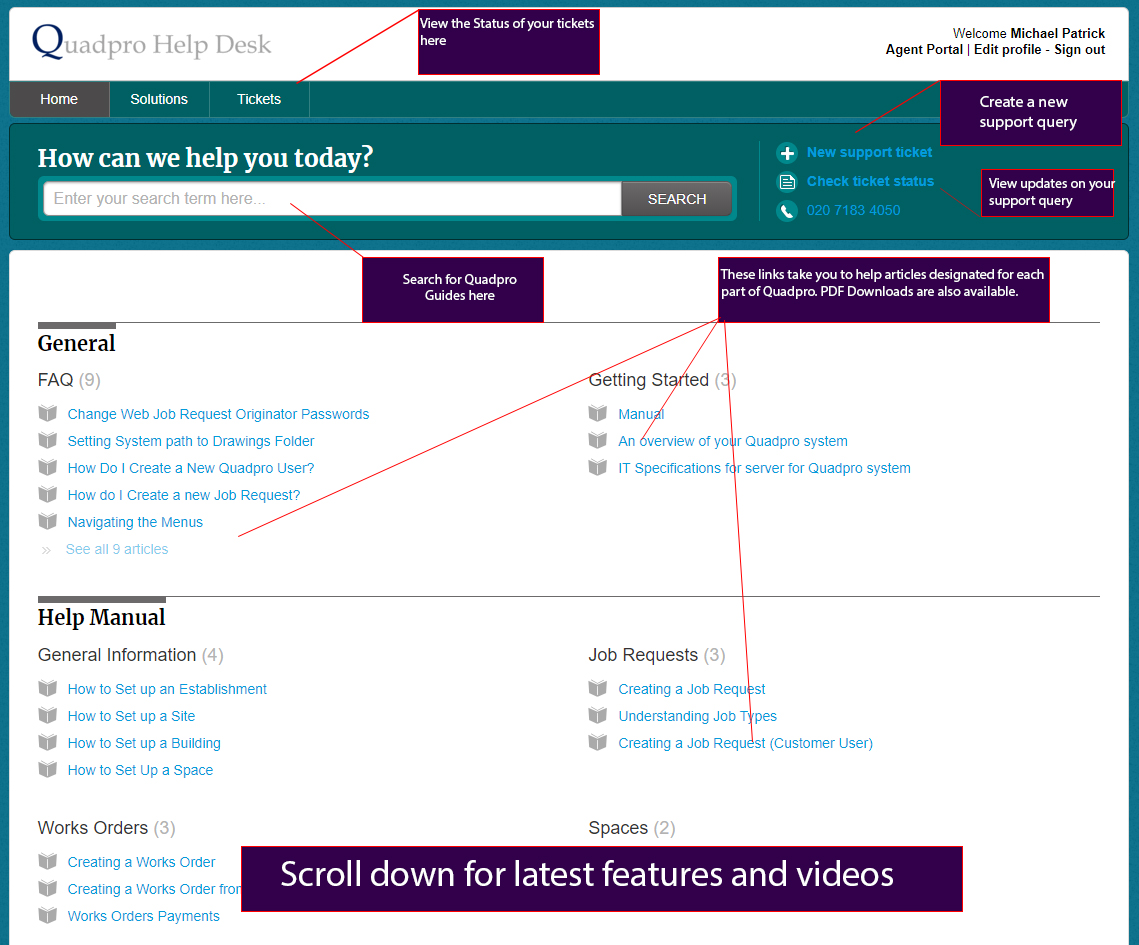Open How to Set up an Establishment
1139x945 pixels.
(x=167, y=689)
